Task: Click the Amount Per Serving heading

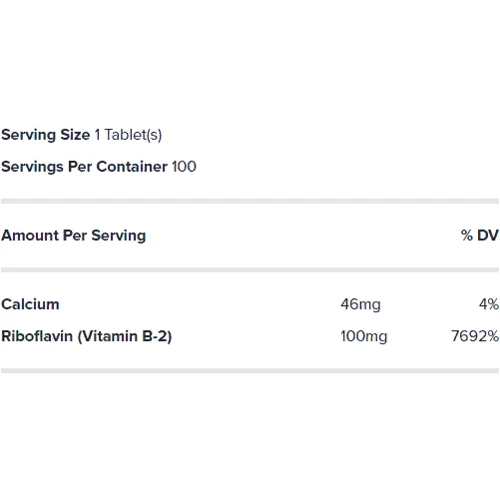Action: pos(73,236)
